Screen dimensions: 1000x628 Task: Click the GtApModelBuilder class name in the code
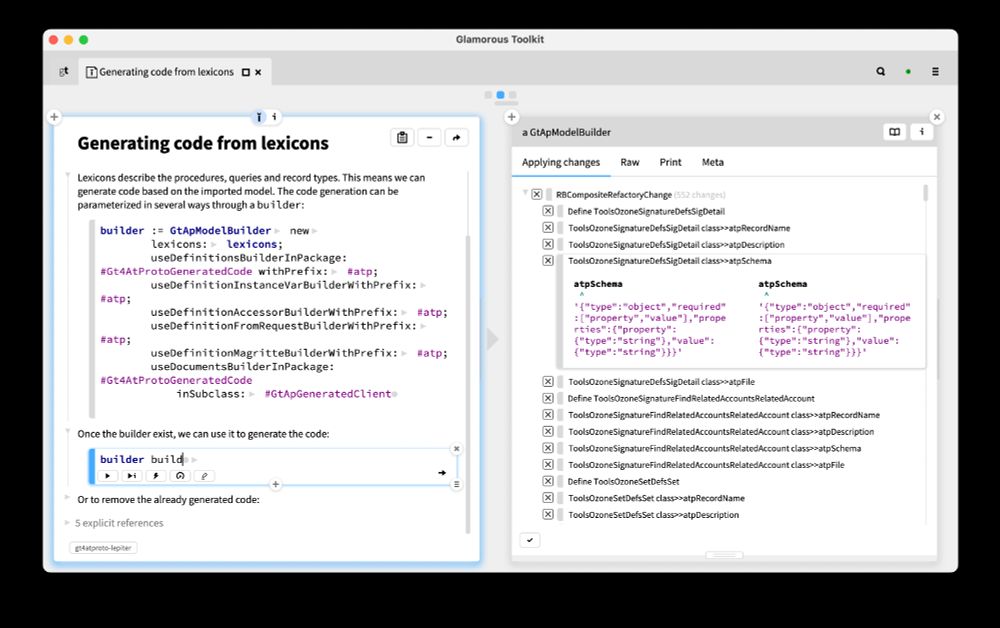[x=220, y=231]
